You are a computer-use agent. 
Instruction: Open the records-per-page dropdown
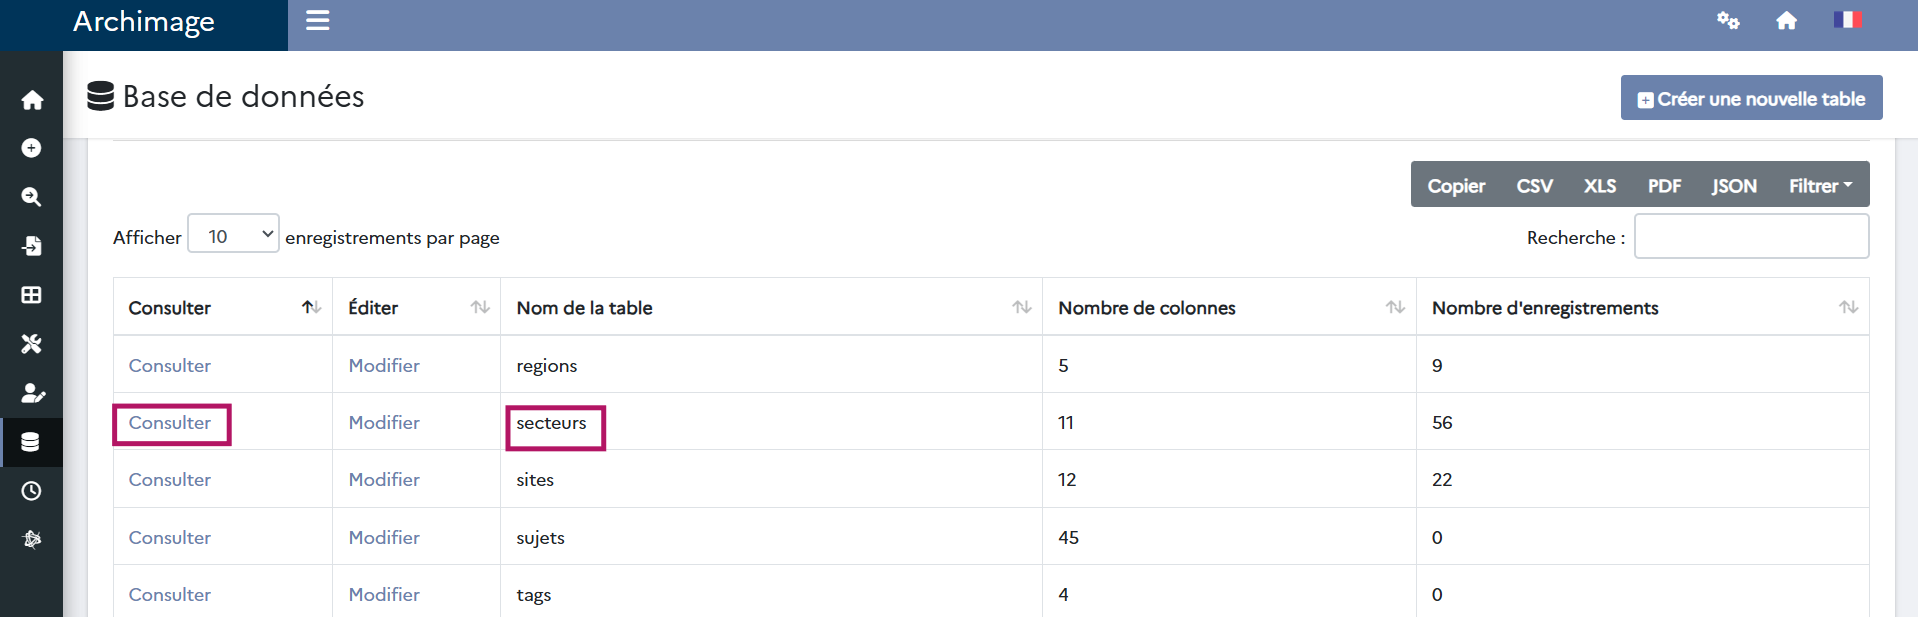[233, 236]
